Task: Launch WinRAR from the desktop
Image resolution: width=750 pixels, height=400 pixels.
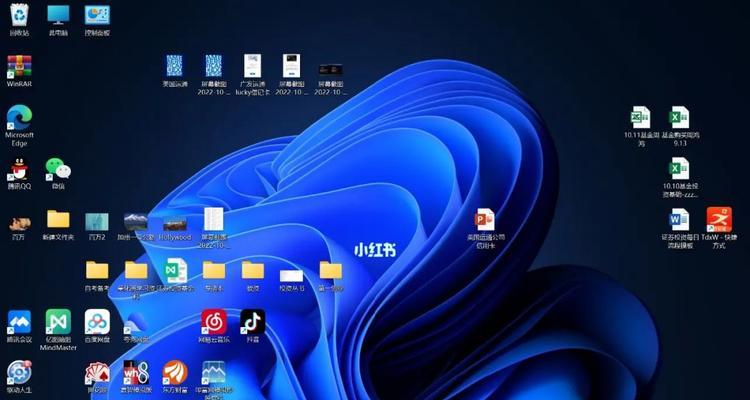Action: click(x=19, y=67)
